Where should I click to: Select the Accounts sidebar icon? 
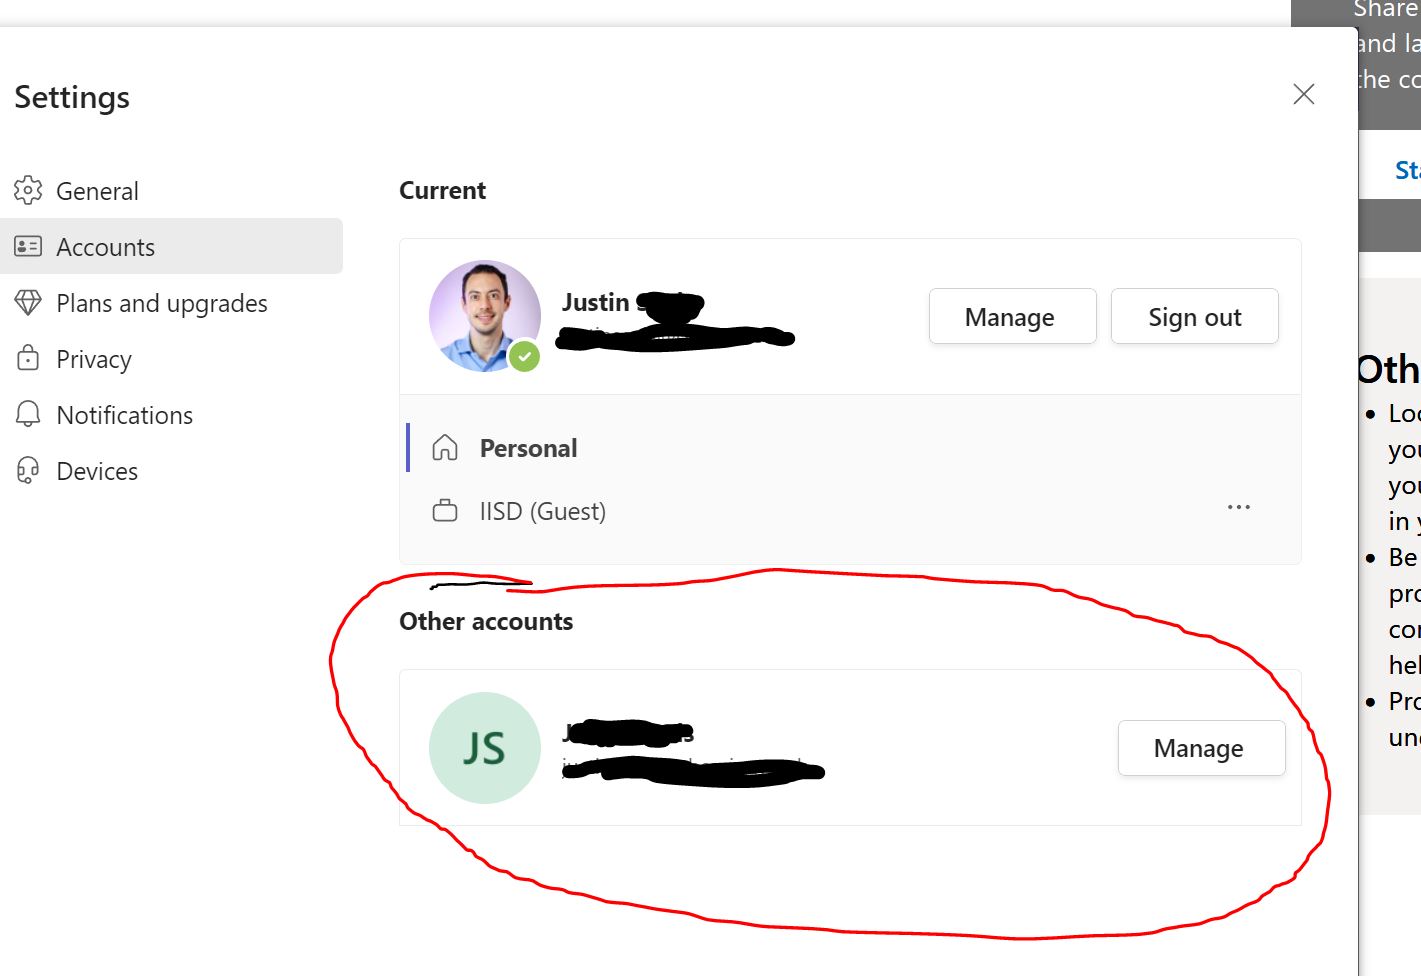point(28,246)
